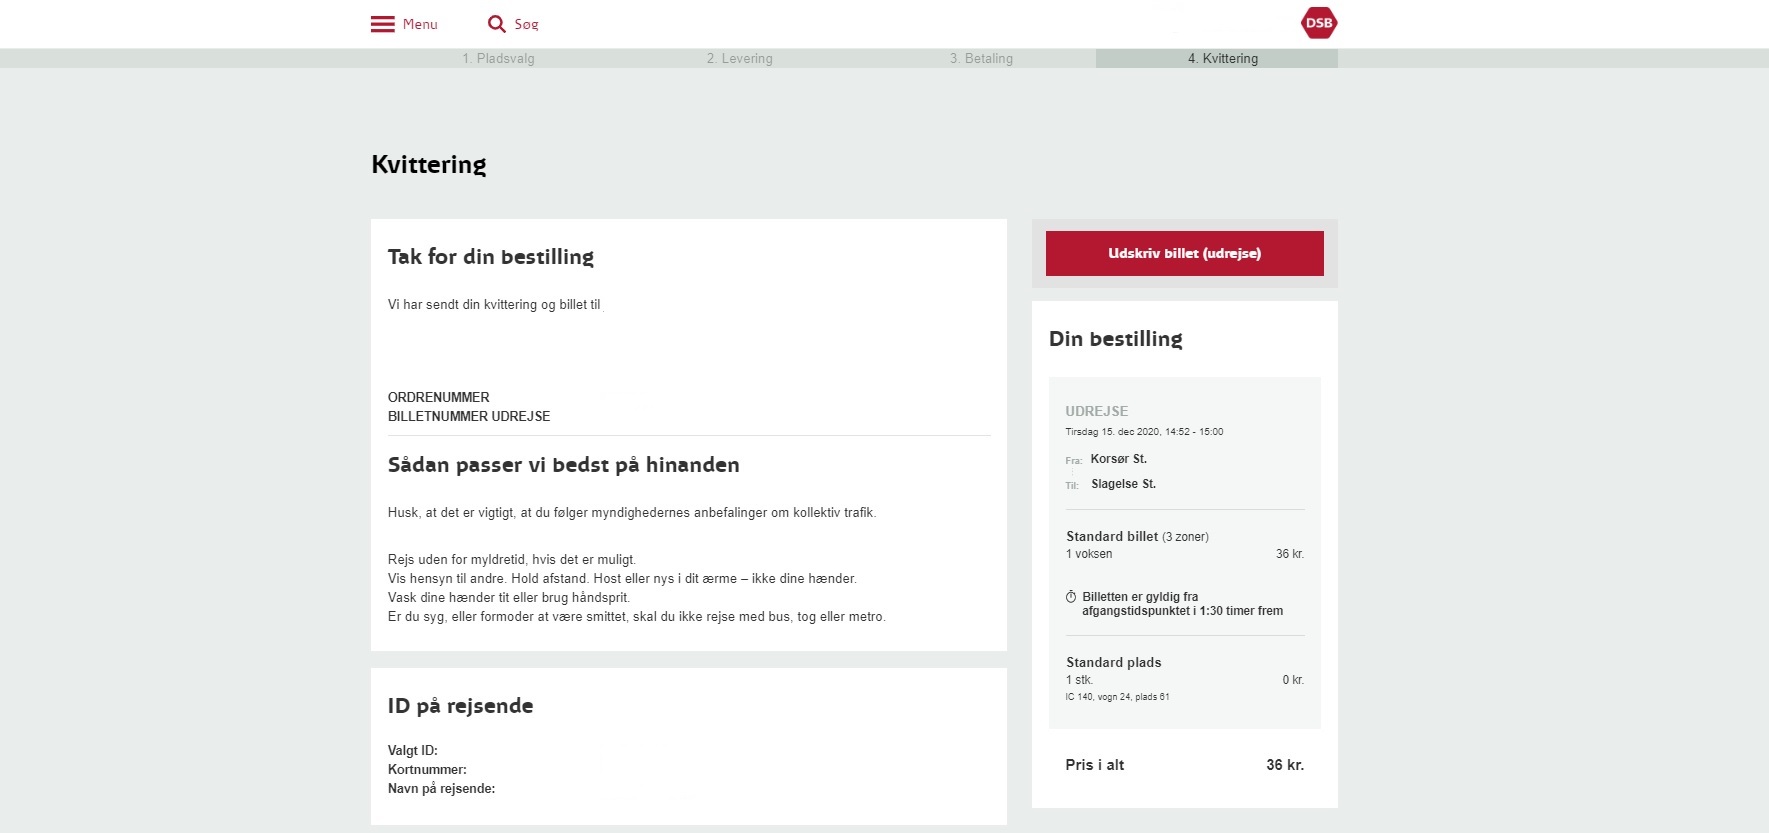
Task: Click the Søg label
Action: (x=526, y=24)
